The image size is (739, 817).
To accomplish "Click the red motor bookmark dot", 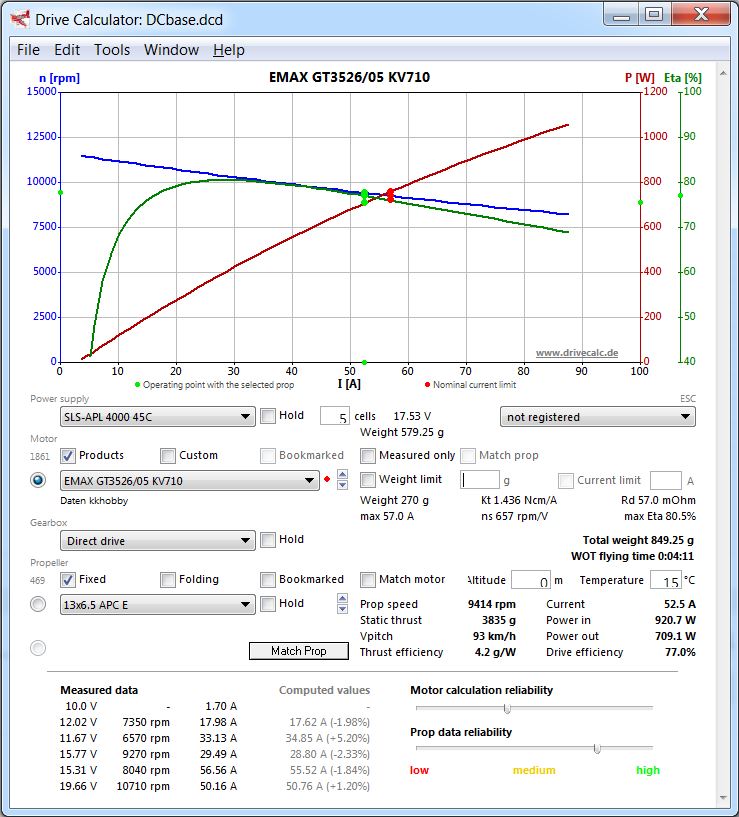I will click(x=327, y=481).
